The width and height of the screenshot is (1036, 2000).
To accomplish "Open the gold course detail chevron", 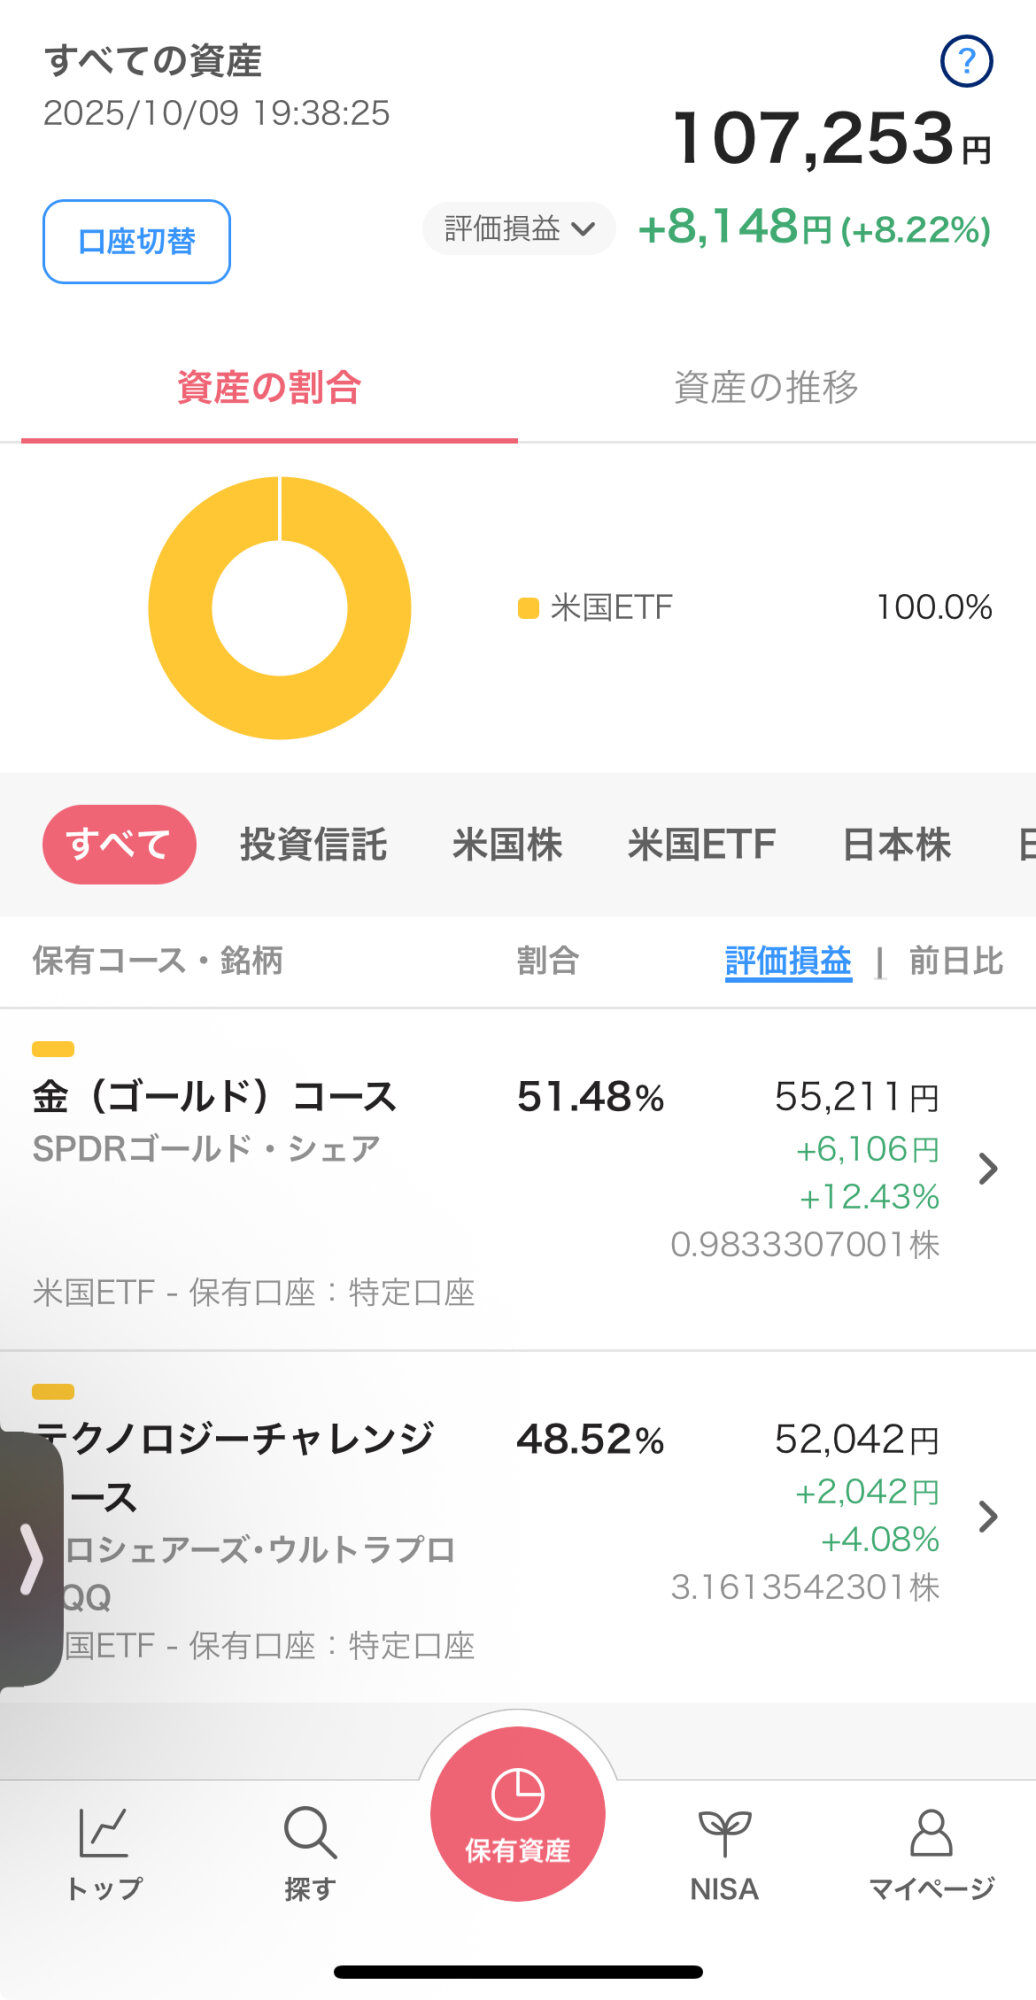I will click(988, 1168).
